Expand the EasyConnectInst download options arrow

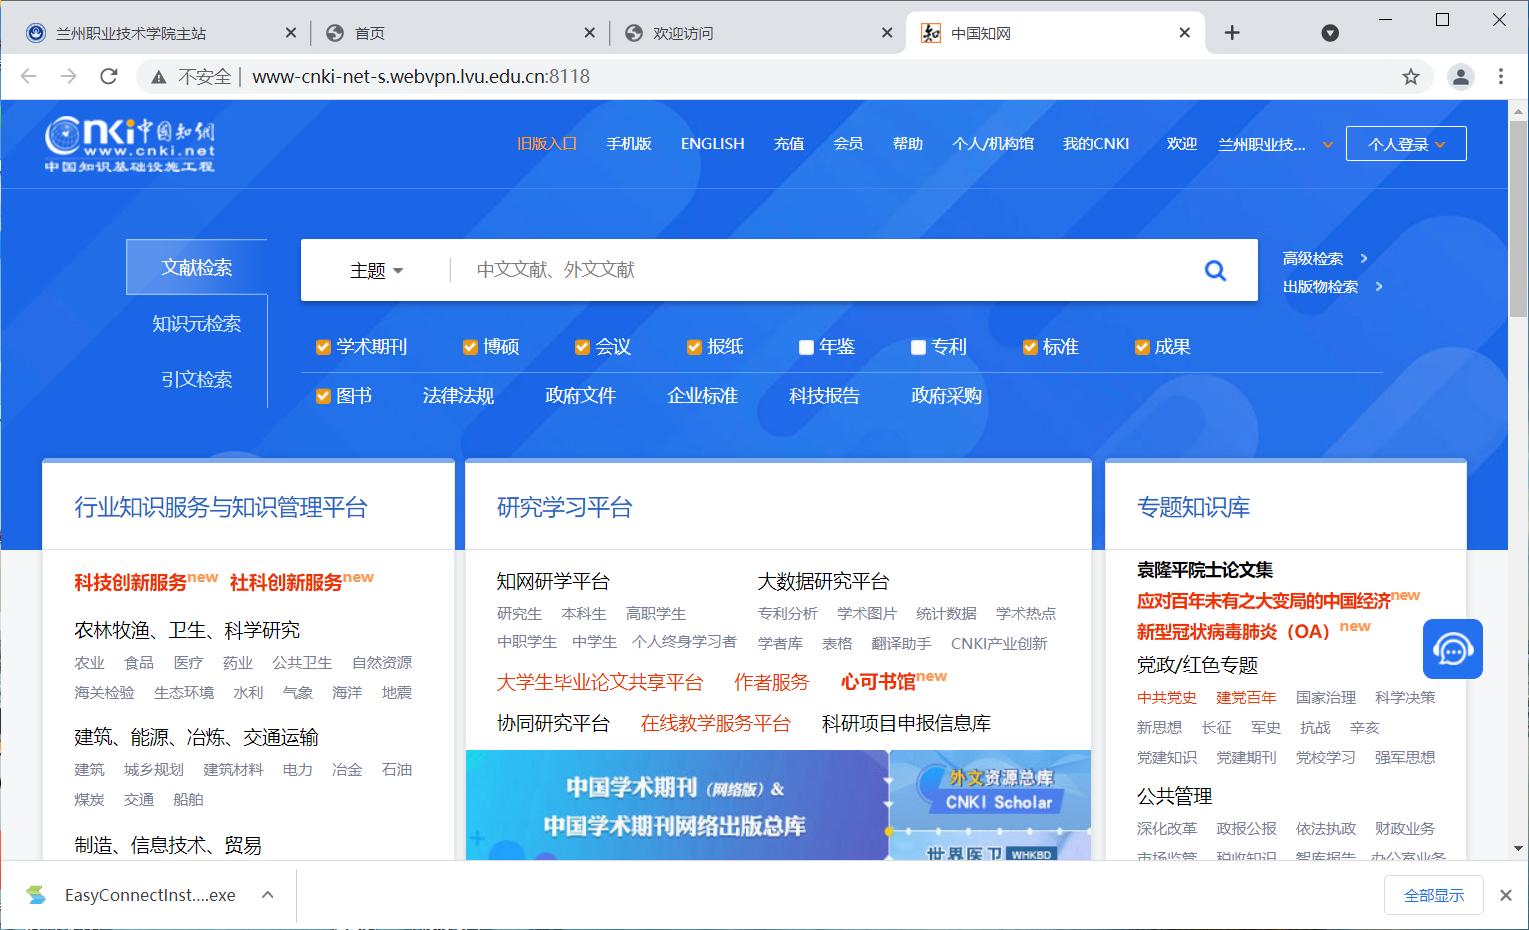pyautogui.click(x=268, y=895)
